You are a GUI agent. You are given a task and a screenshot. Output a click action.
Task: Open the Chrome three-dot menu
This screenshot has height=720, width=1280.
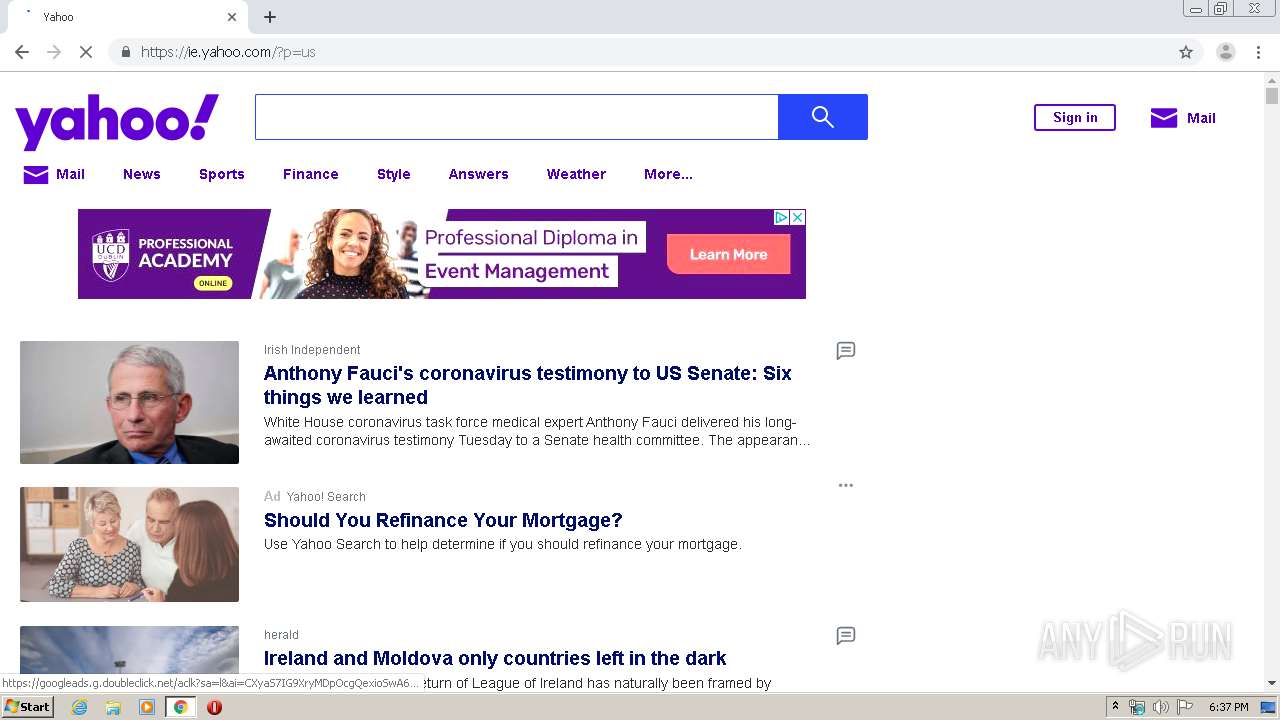point(1259,52)
